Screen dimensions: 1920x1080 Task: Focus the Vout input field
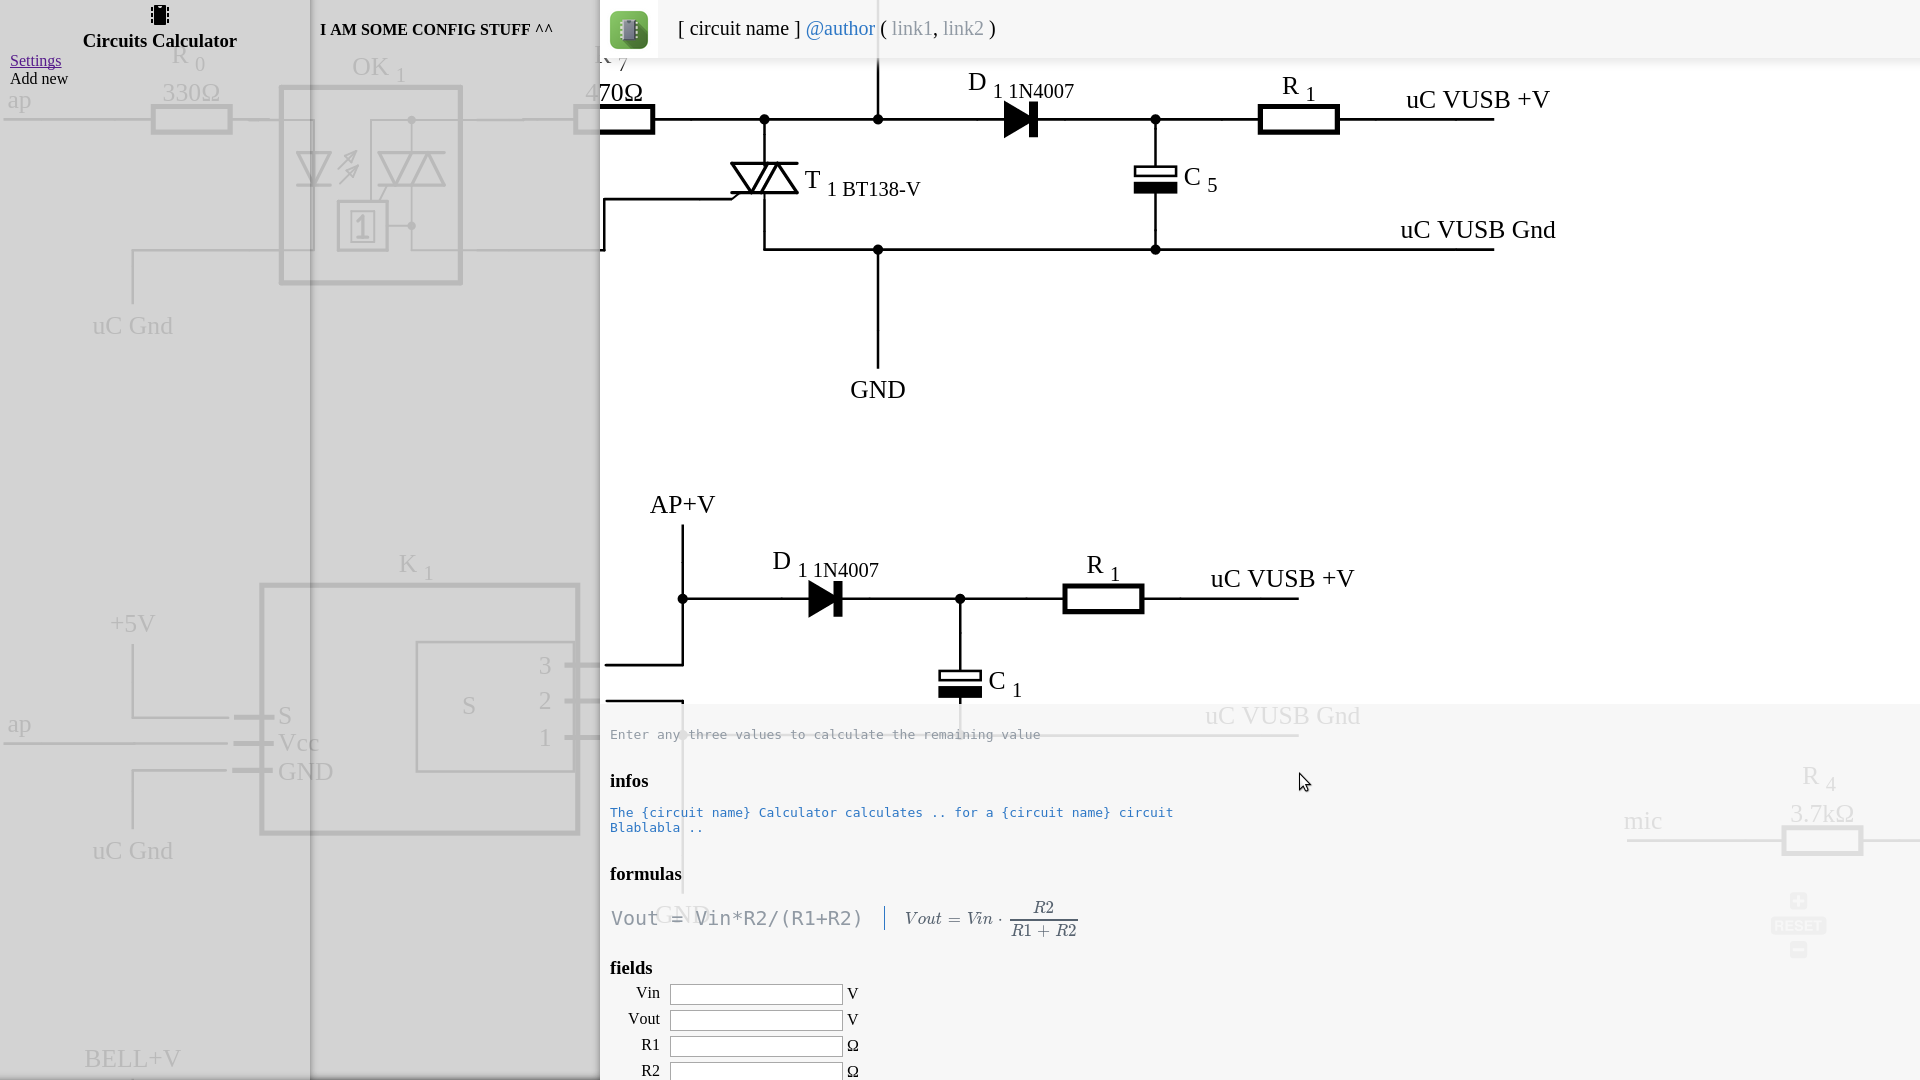coord(756,1020)
